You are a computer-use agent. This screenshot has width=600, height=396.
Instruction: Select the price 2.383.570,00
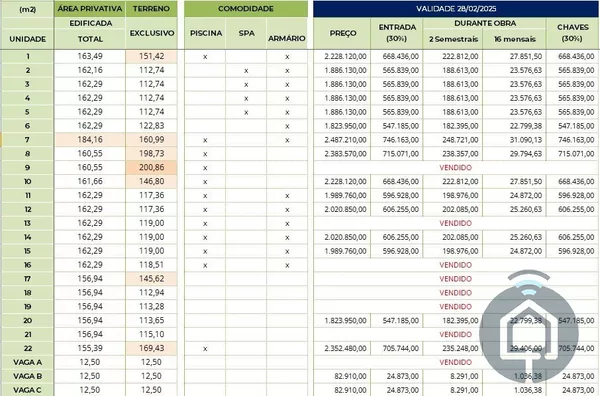pos(345,154)
